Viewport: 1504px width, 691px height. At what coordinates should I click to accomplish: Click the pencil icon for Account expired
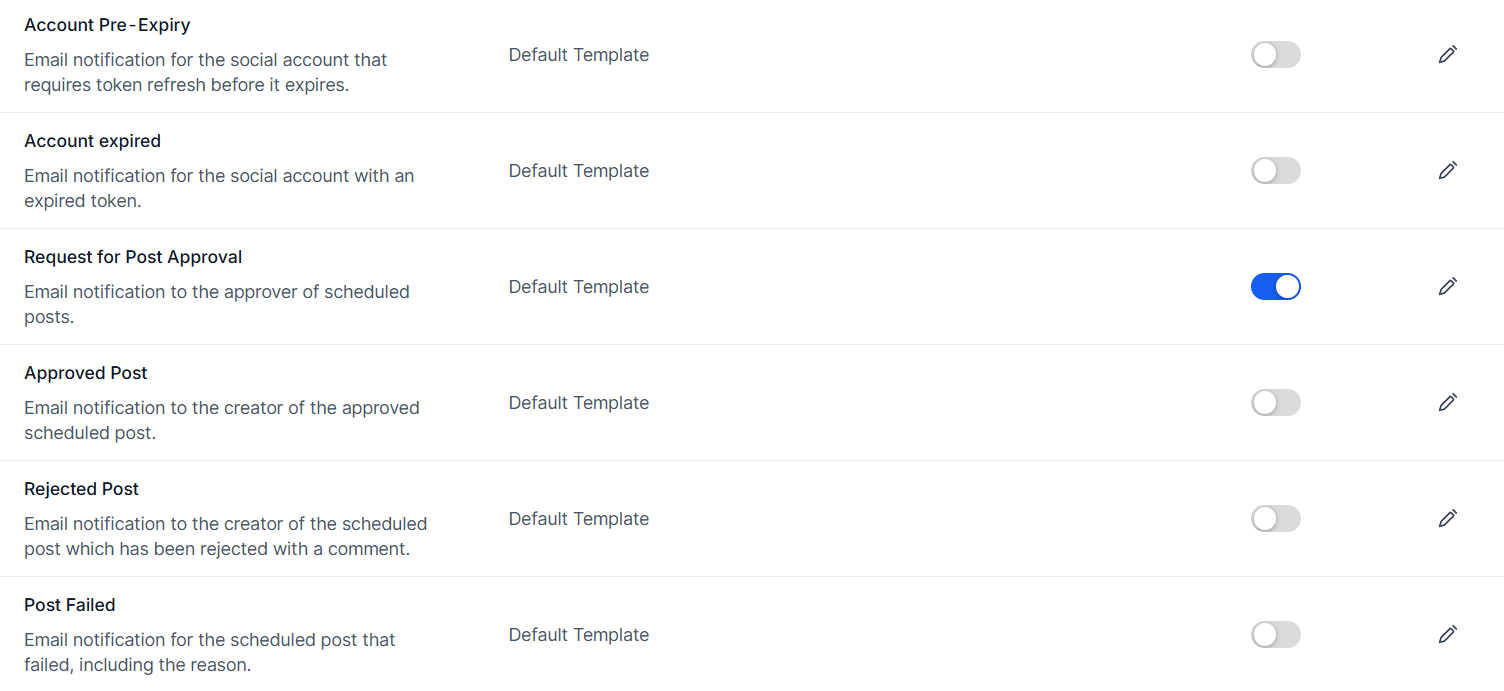tap(1447, 171)
